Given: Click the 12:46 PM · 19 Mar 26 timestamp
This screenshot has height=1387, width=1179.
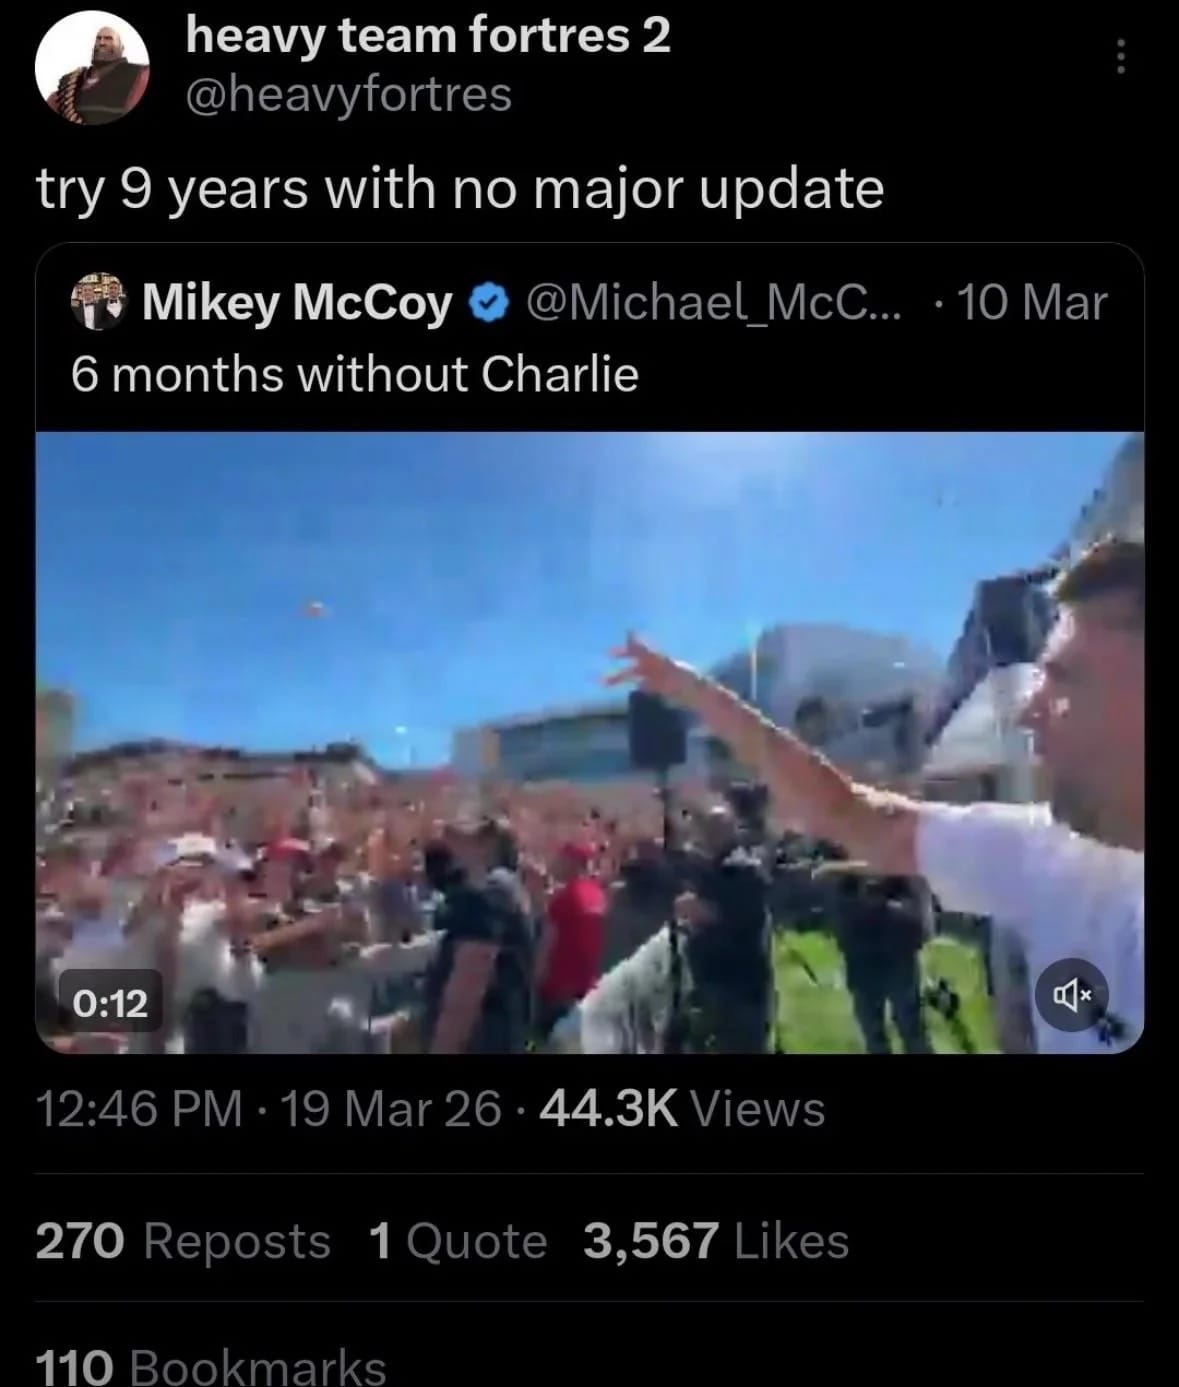Looking at the screenshot, I should click(268, 1109).
